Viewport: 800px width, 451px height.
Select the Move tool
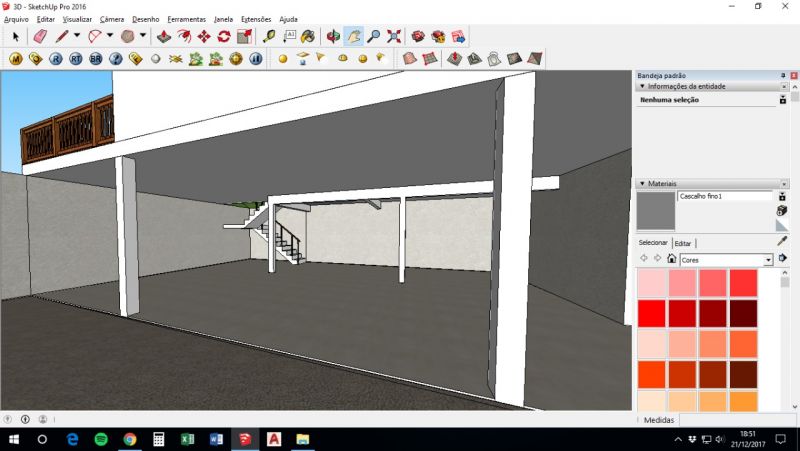tap(204, 36)
